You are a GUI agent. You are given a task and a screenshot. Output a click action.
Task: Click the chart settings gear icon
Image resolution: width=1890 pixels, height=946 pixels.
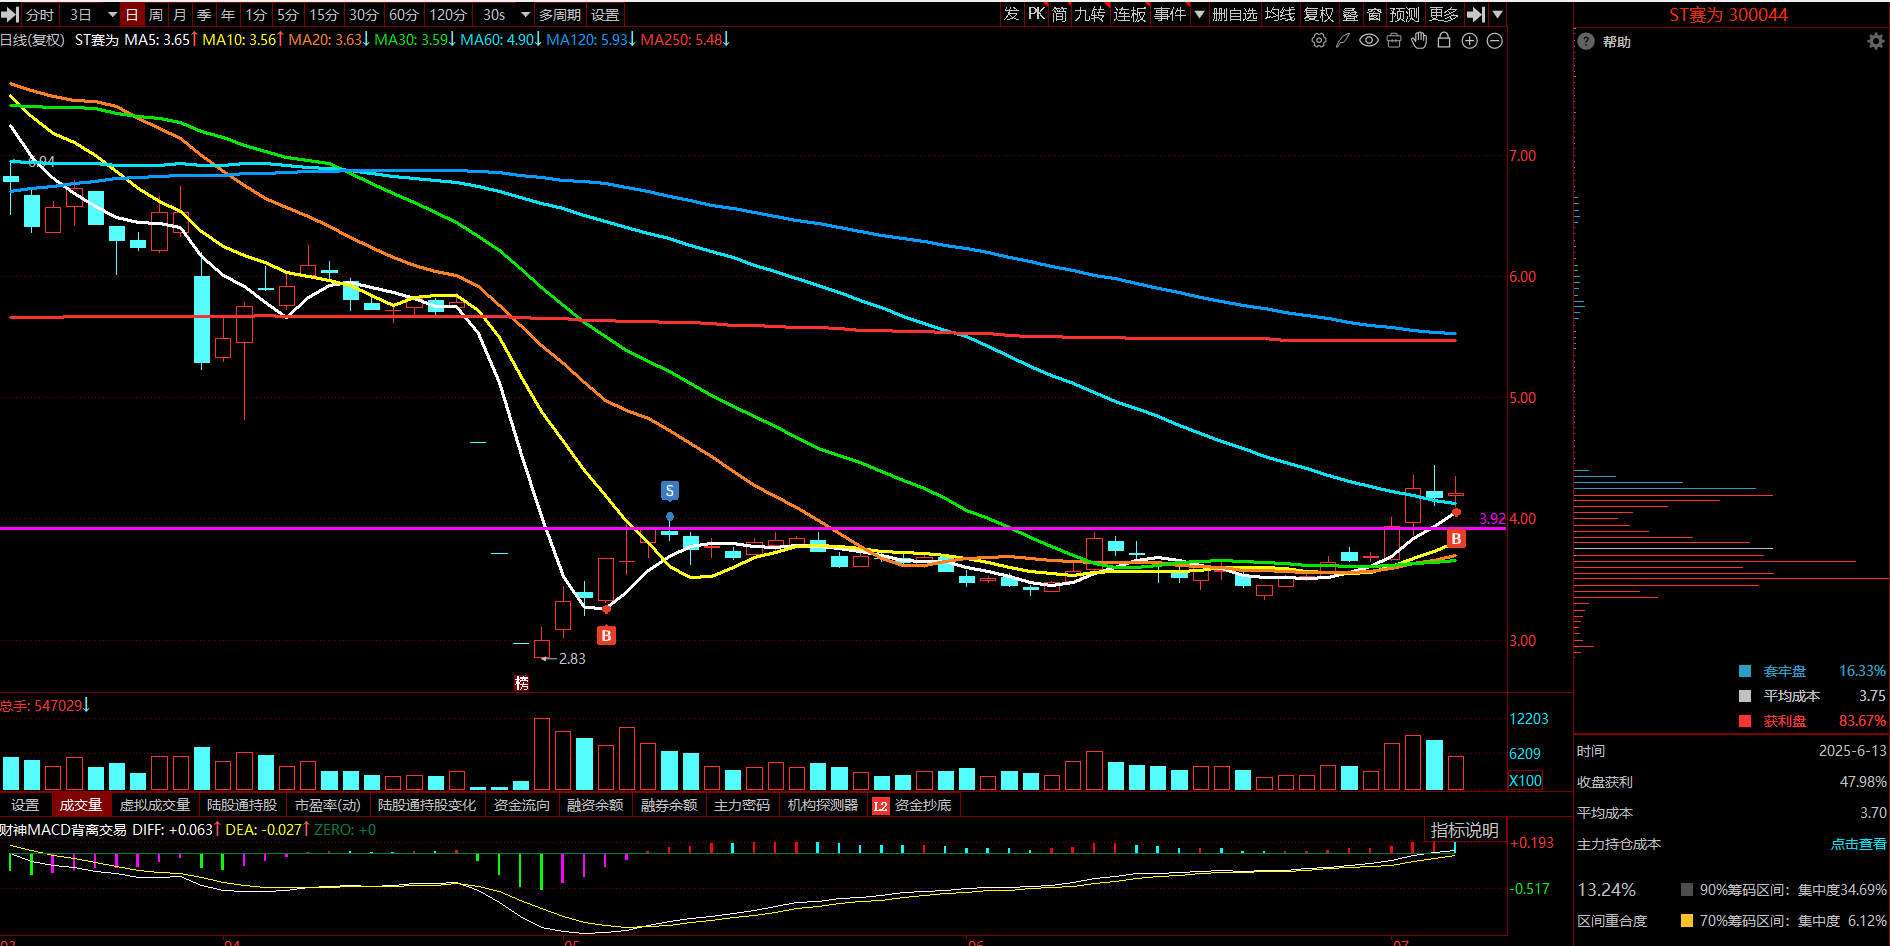(1319, 40)
